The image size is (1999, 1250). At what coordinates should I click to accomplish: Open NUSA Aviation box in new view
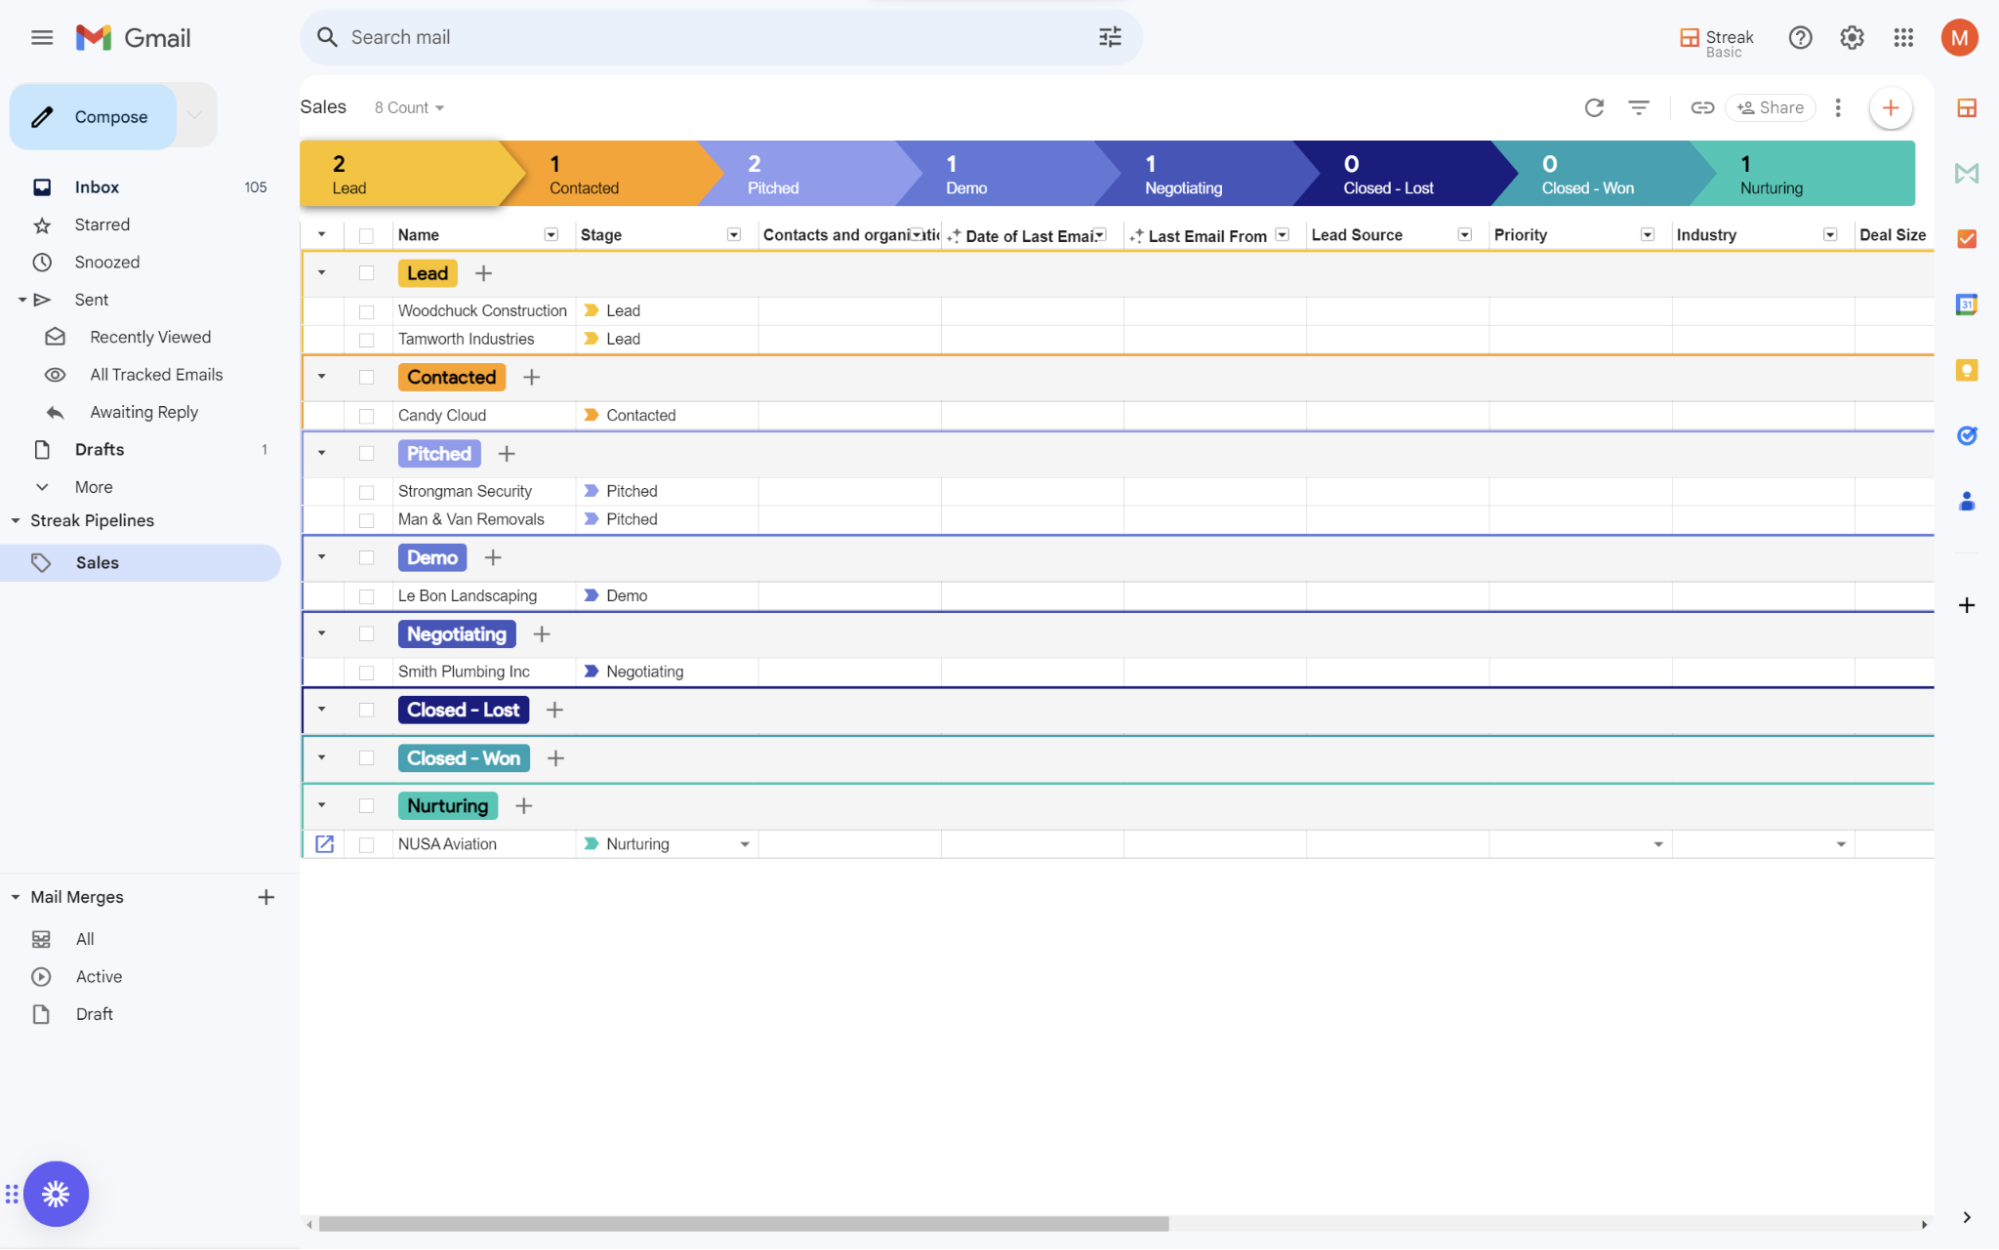pos(324,843)
